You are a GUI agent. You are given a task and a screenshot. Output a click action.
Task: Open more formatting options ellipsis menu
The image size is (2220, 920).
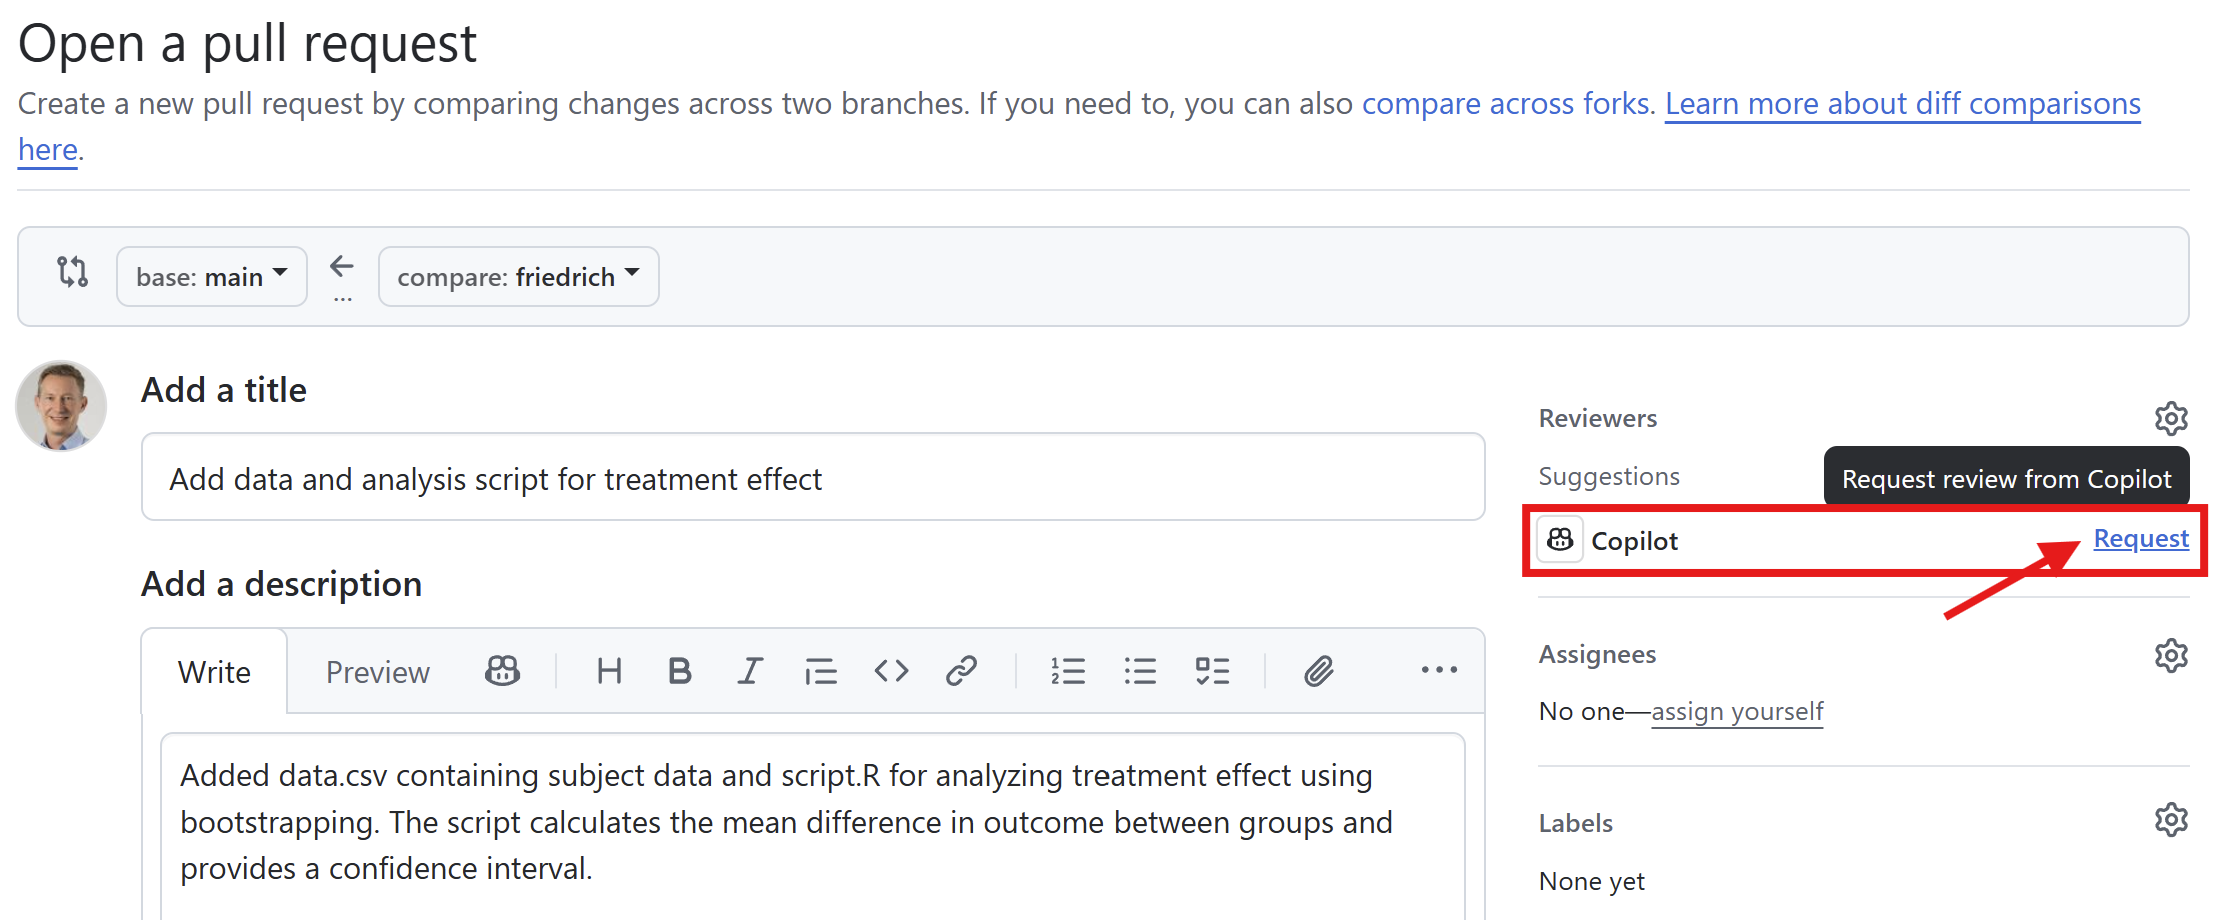pyautogui.click(x=1439, y=671)
